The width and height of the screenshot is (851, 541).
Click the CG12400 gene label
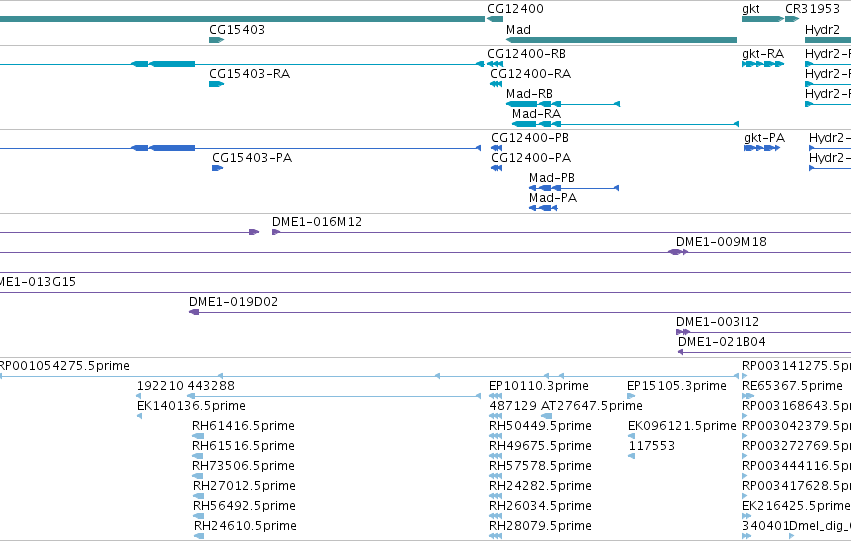[515, 9]
